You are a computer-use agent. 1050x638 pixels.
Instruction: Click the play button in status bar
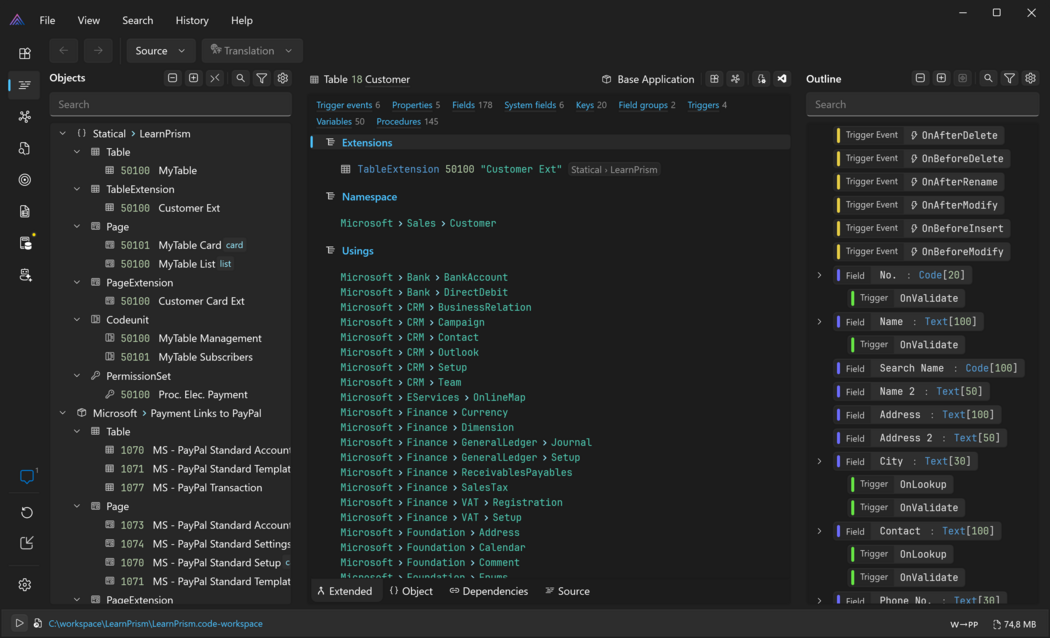coord(19,623)
